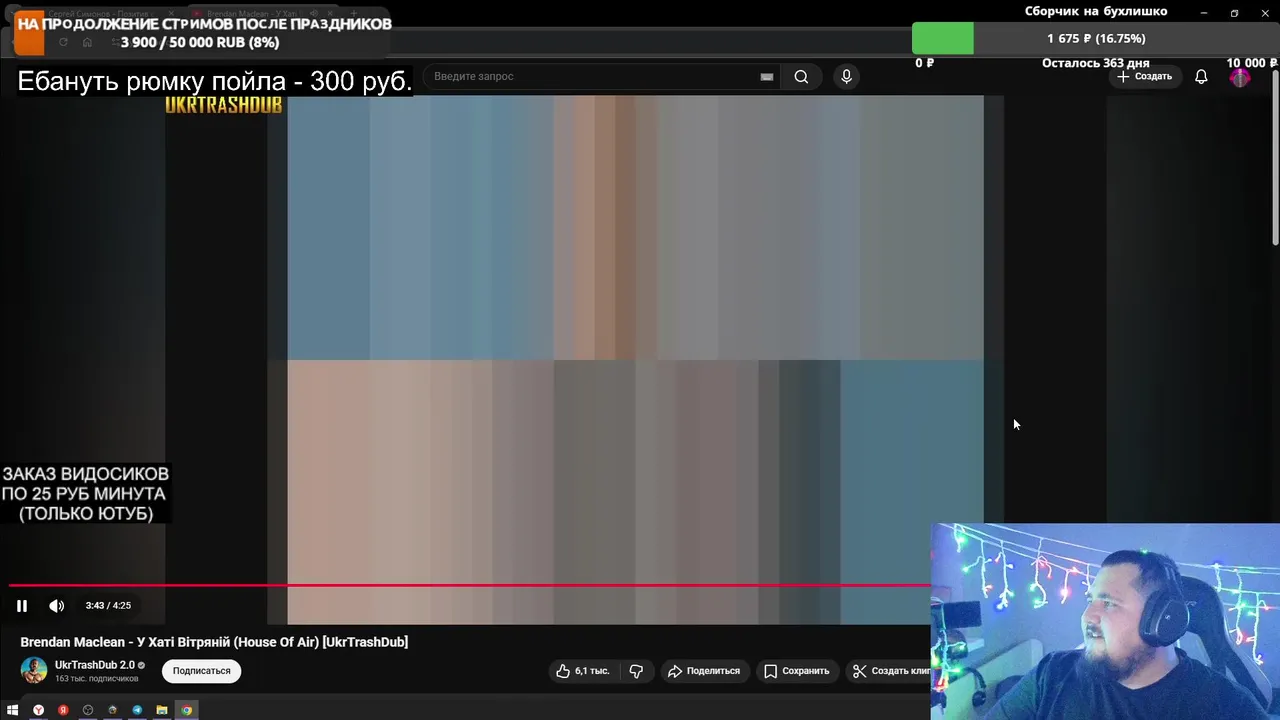
Task: Open the Windows Start menu
Action: tap(13, 710)
